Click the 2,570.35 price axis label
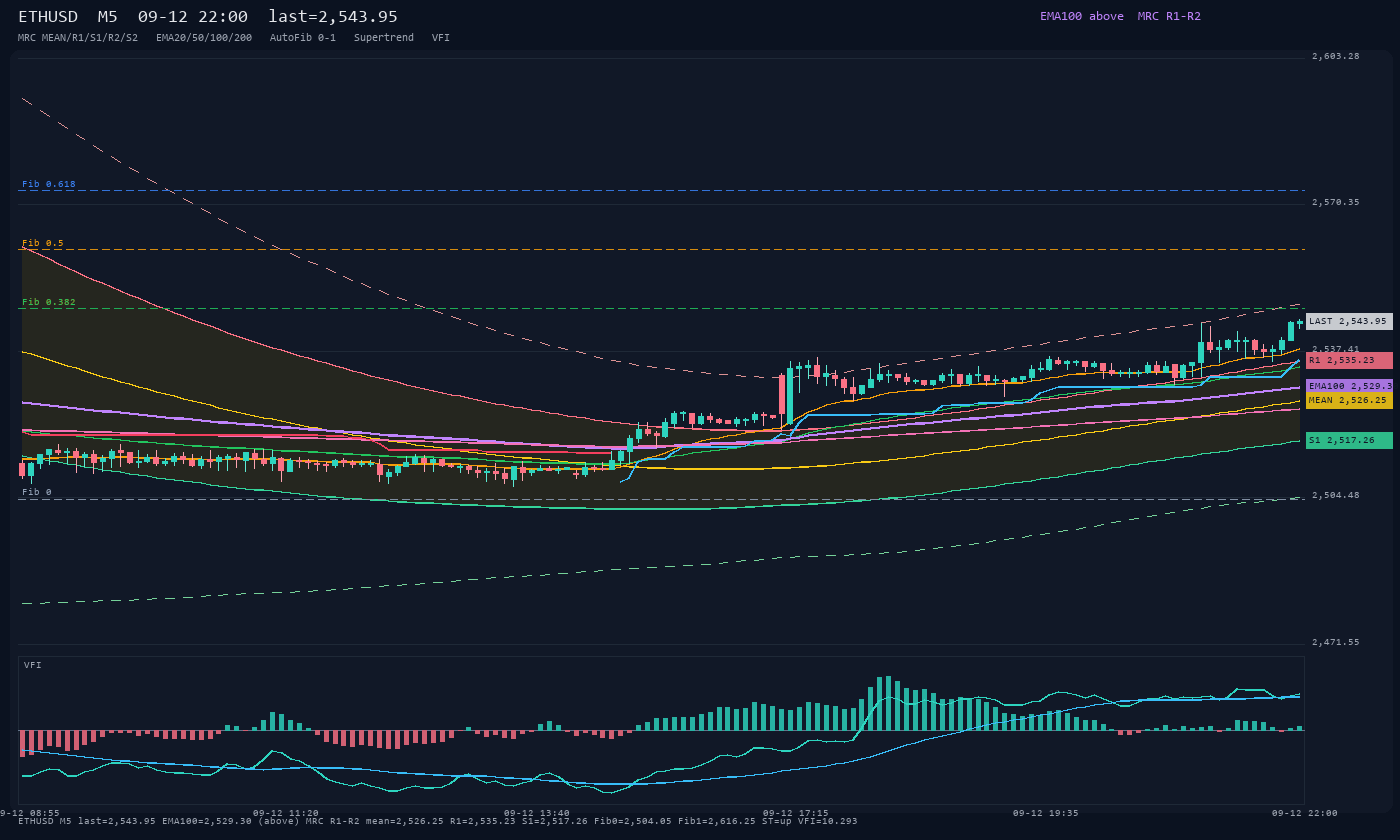Screen dimensions: 1400x840 coord(1336,202)
